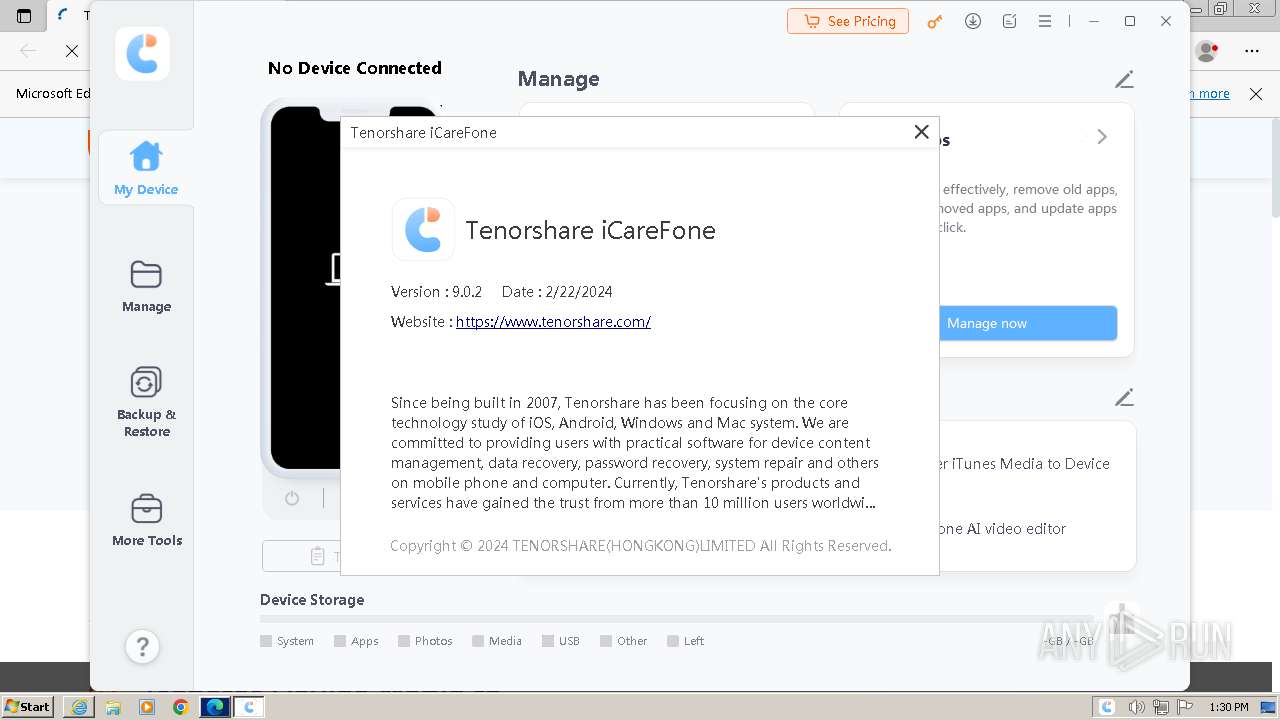1280x720 pixels.
Task: Click the lower pencil edit icon
Action: (x=1124, y=398)
